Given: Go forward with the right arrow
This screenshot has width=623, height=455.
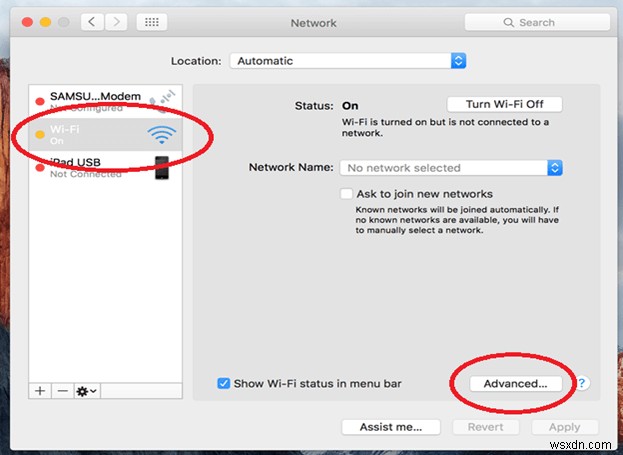Looking at the screenshot, I should (x=116, y=22).
